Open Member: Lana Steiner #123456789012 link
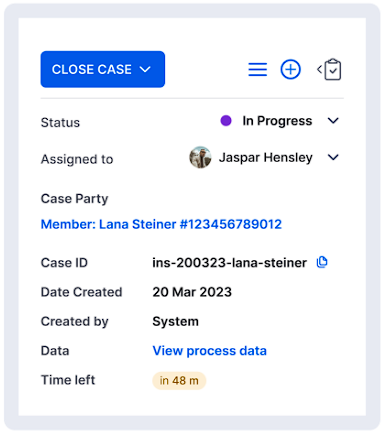383x433 pixels. pyautogui.click(x=161, y=224)
